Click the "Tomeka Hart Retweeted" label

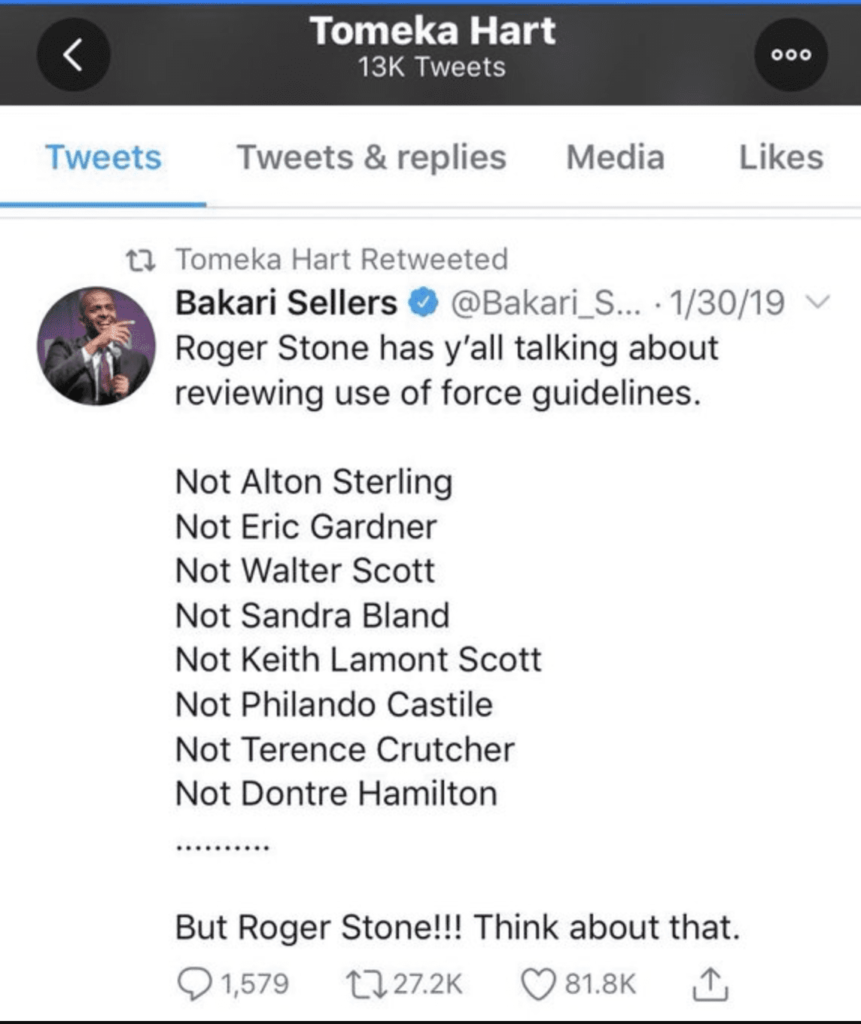pos(342,260)
